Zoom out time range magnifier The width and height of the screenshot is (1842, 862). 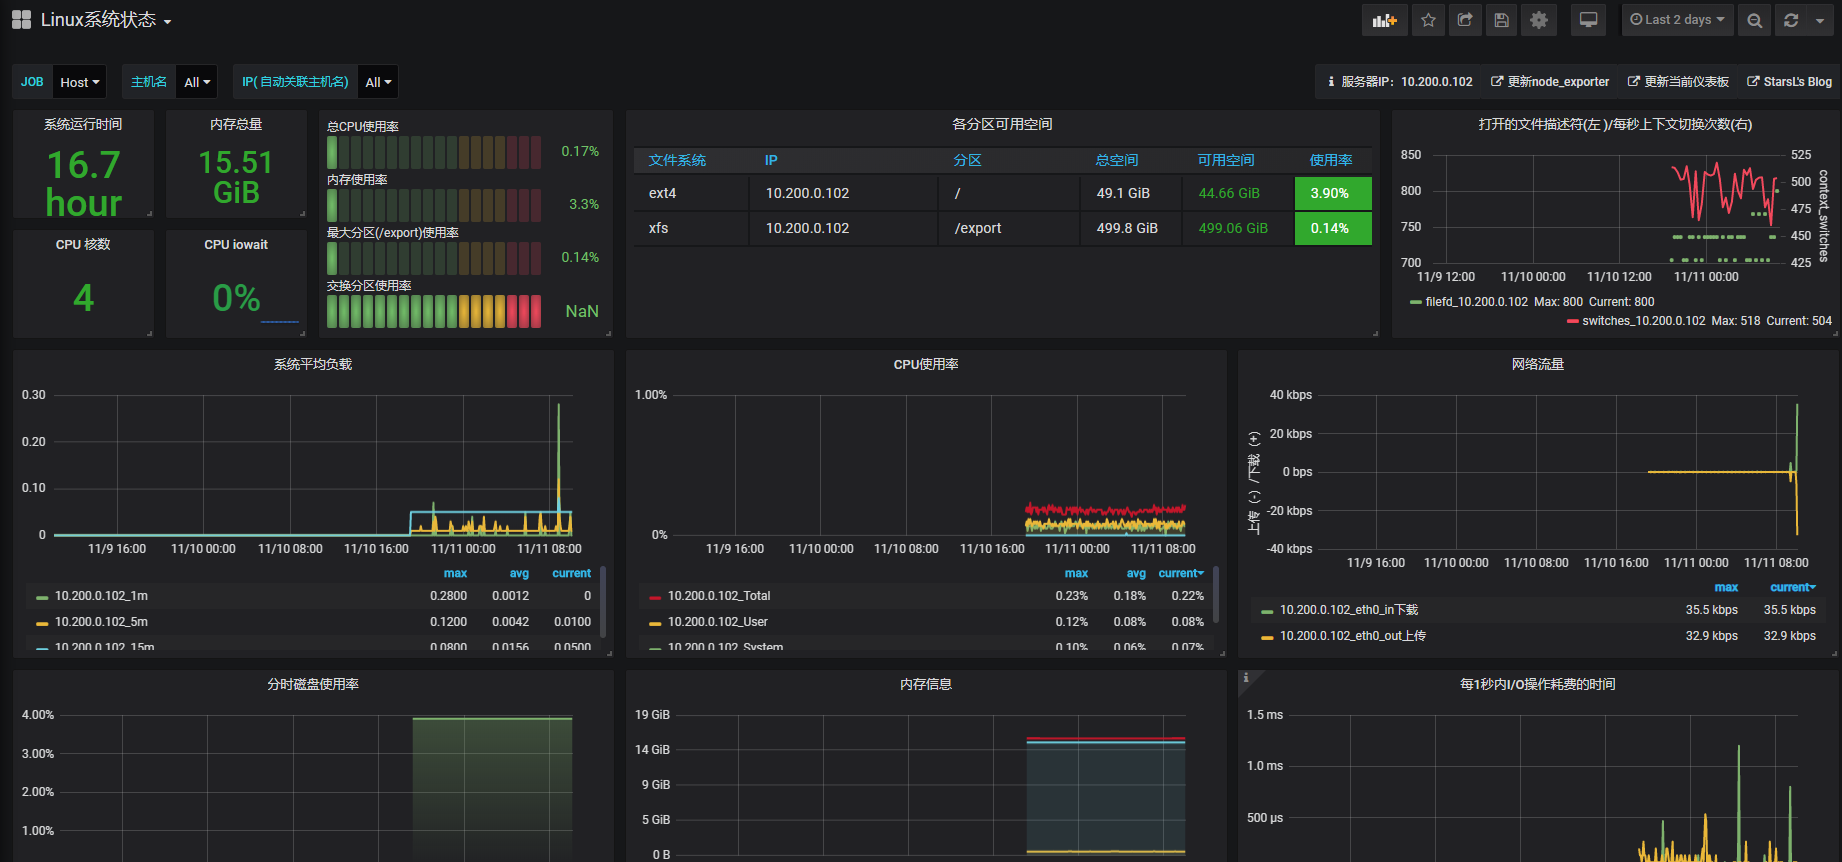(1754, 20)
